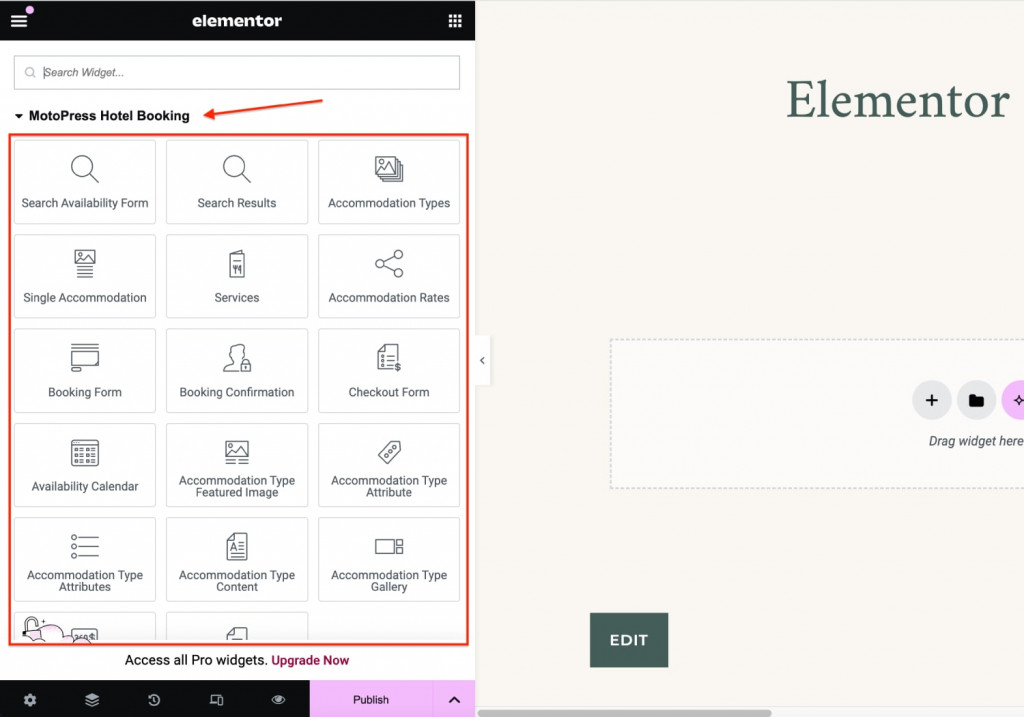The image size is (1024, 717).
Task: Open the revision History panel
Action: [x=154, y=700]
